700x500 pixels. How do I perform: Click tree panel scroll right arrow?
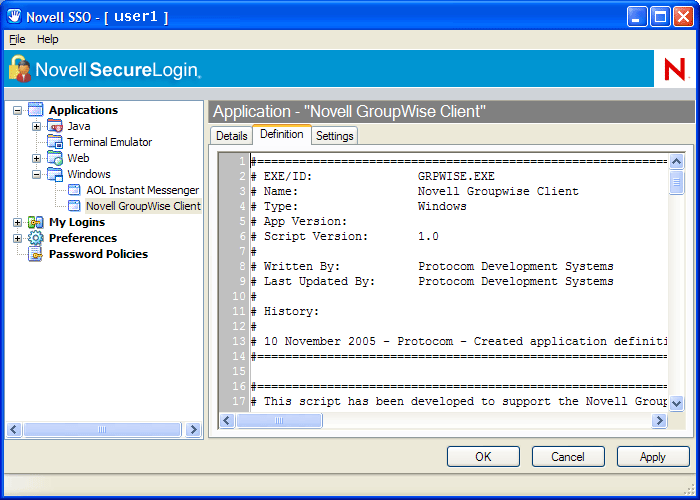(193, 429)
